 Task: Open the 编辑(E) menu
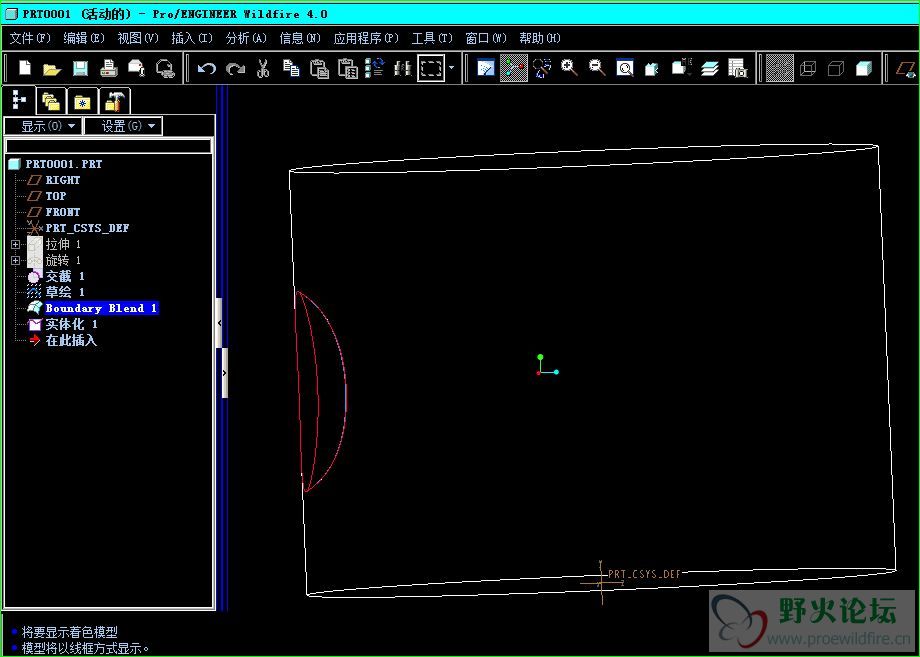point(84,38)
